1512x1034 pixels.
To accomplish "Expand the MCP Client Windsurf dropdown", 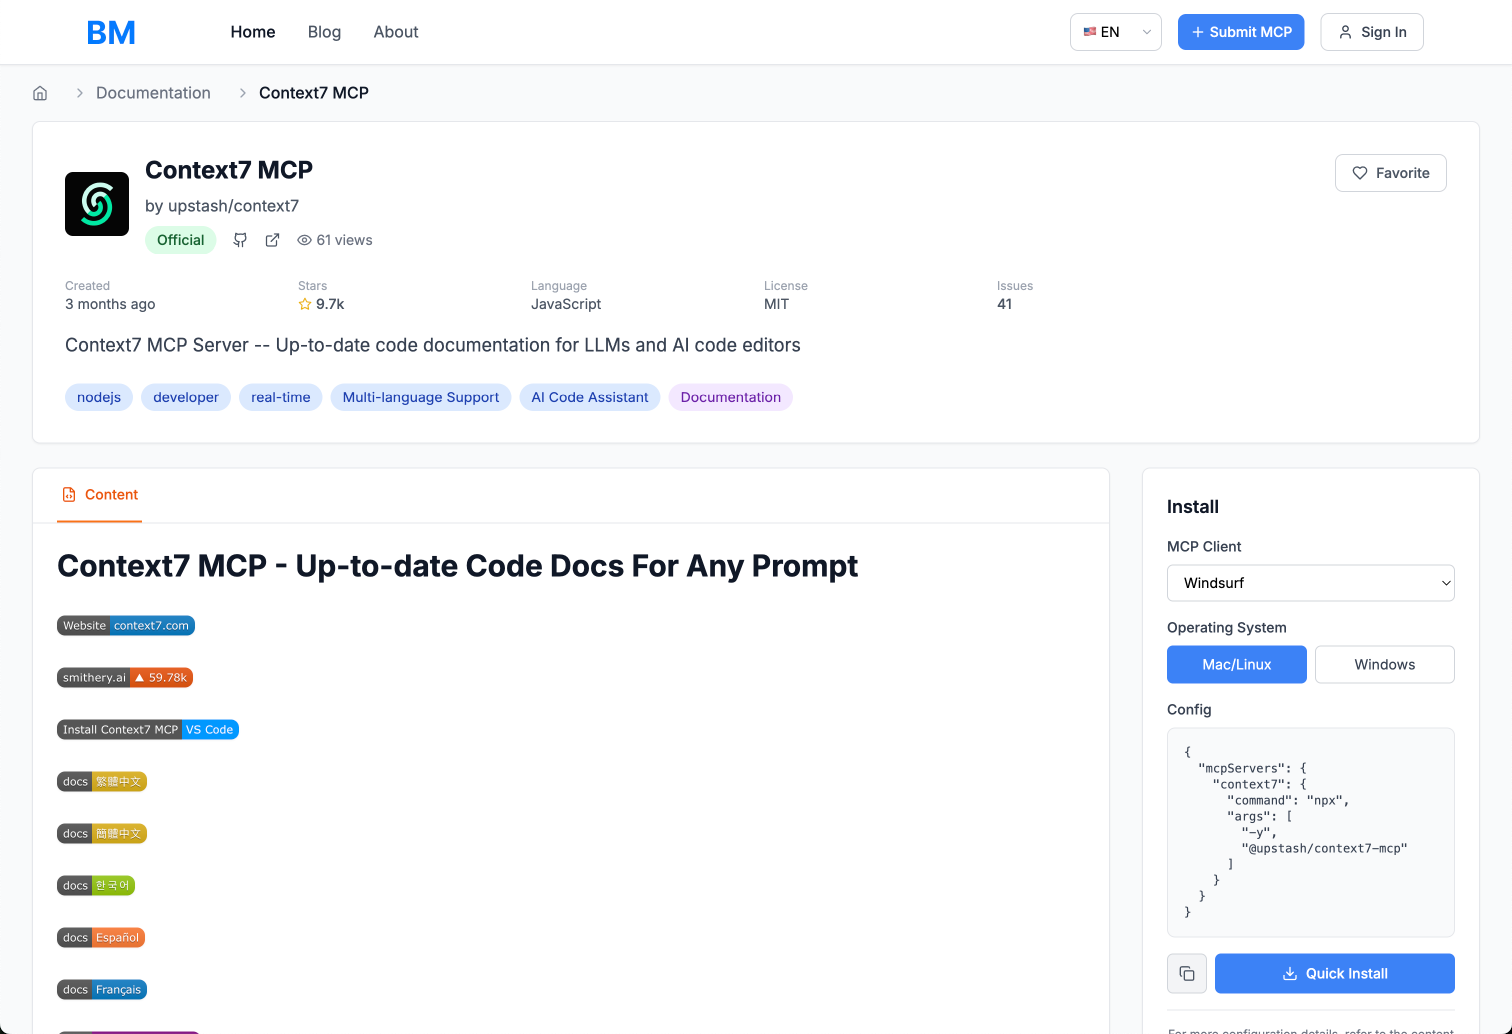I will (x=1311, y=583).
